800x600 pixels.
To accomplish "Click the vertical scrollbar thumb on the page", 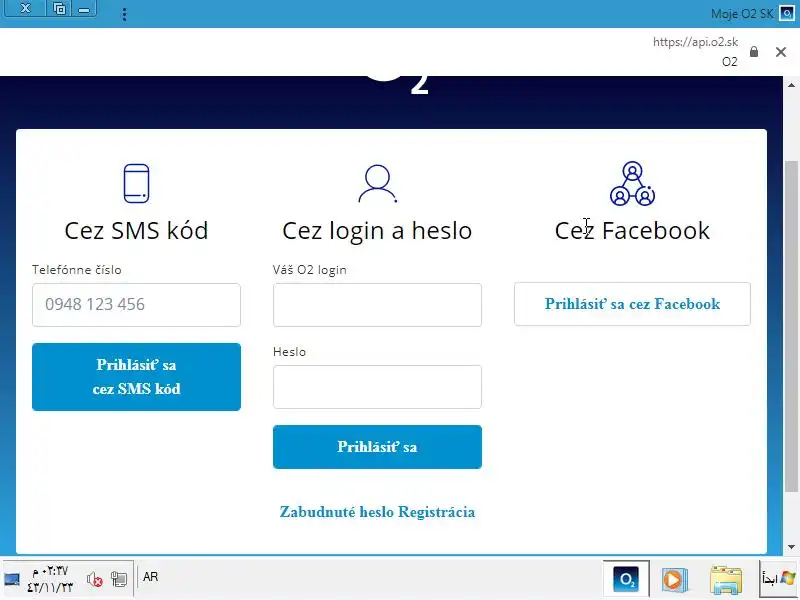I will coord(791,327).
